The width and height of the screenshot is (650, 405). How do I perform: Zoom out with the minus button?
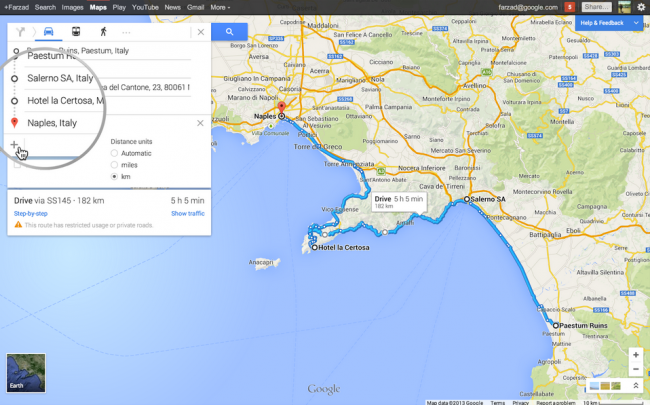636,369
